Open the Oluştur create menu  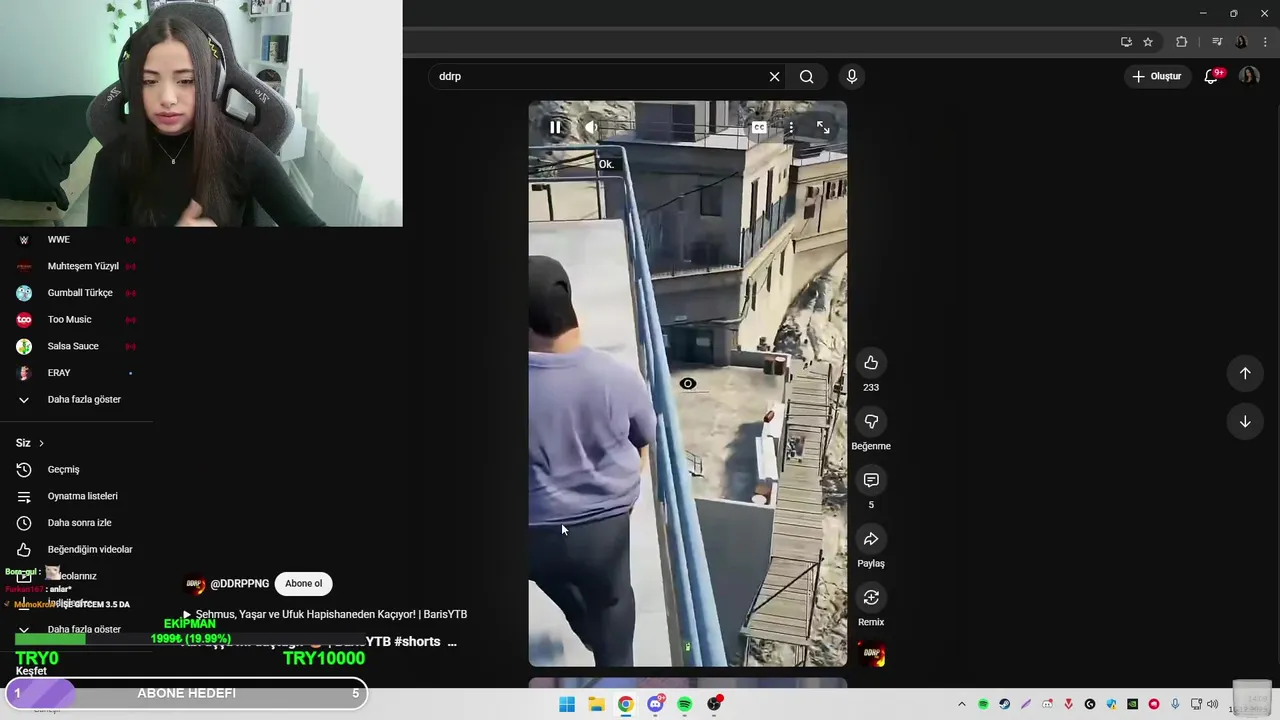click(1157, 76)
